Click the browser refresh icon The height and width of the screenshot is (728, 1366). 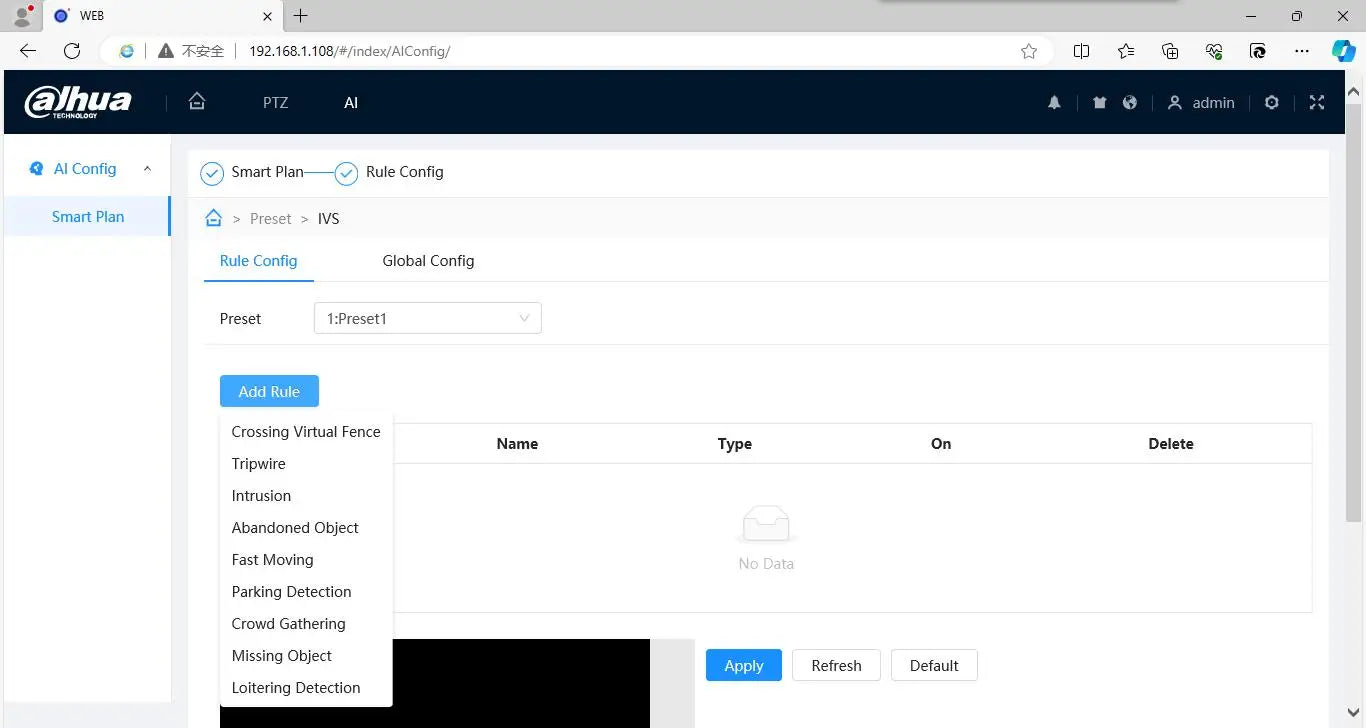pos(72,51)
